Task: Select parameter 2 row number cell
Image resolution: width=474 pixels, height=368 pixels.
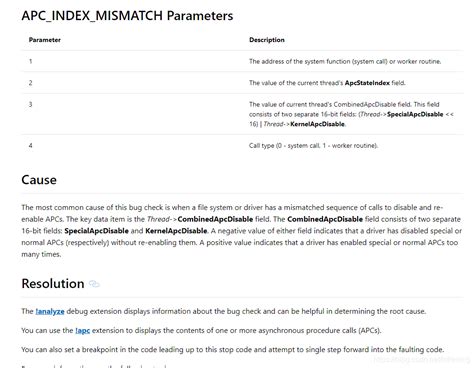Action: click(x=31, y=83)
